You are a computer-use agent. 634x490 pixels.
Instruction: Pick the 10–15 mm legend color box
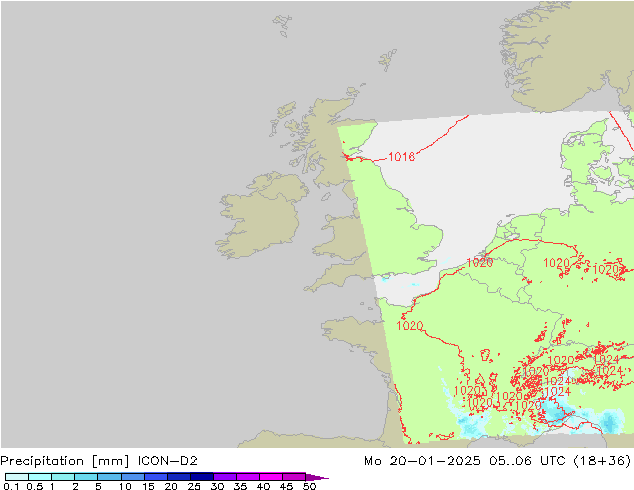[x=132, y=477]
